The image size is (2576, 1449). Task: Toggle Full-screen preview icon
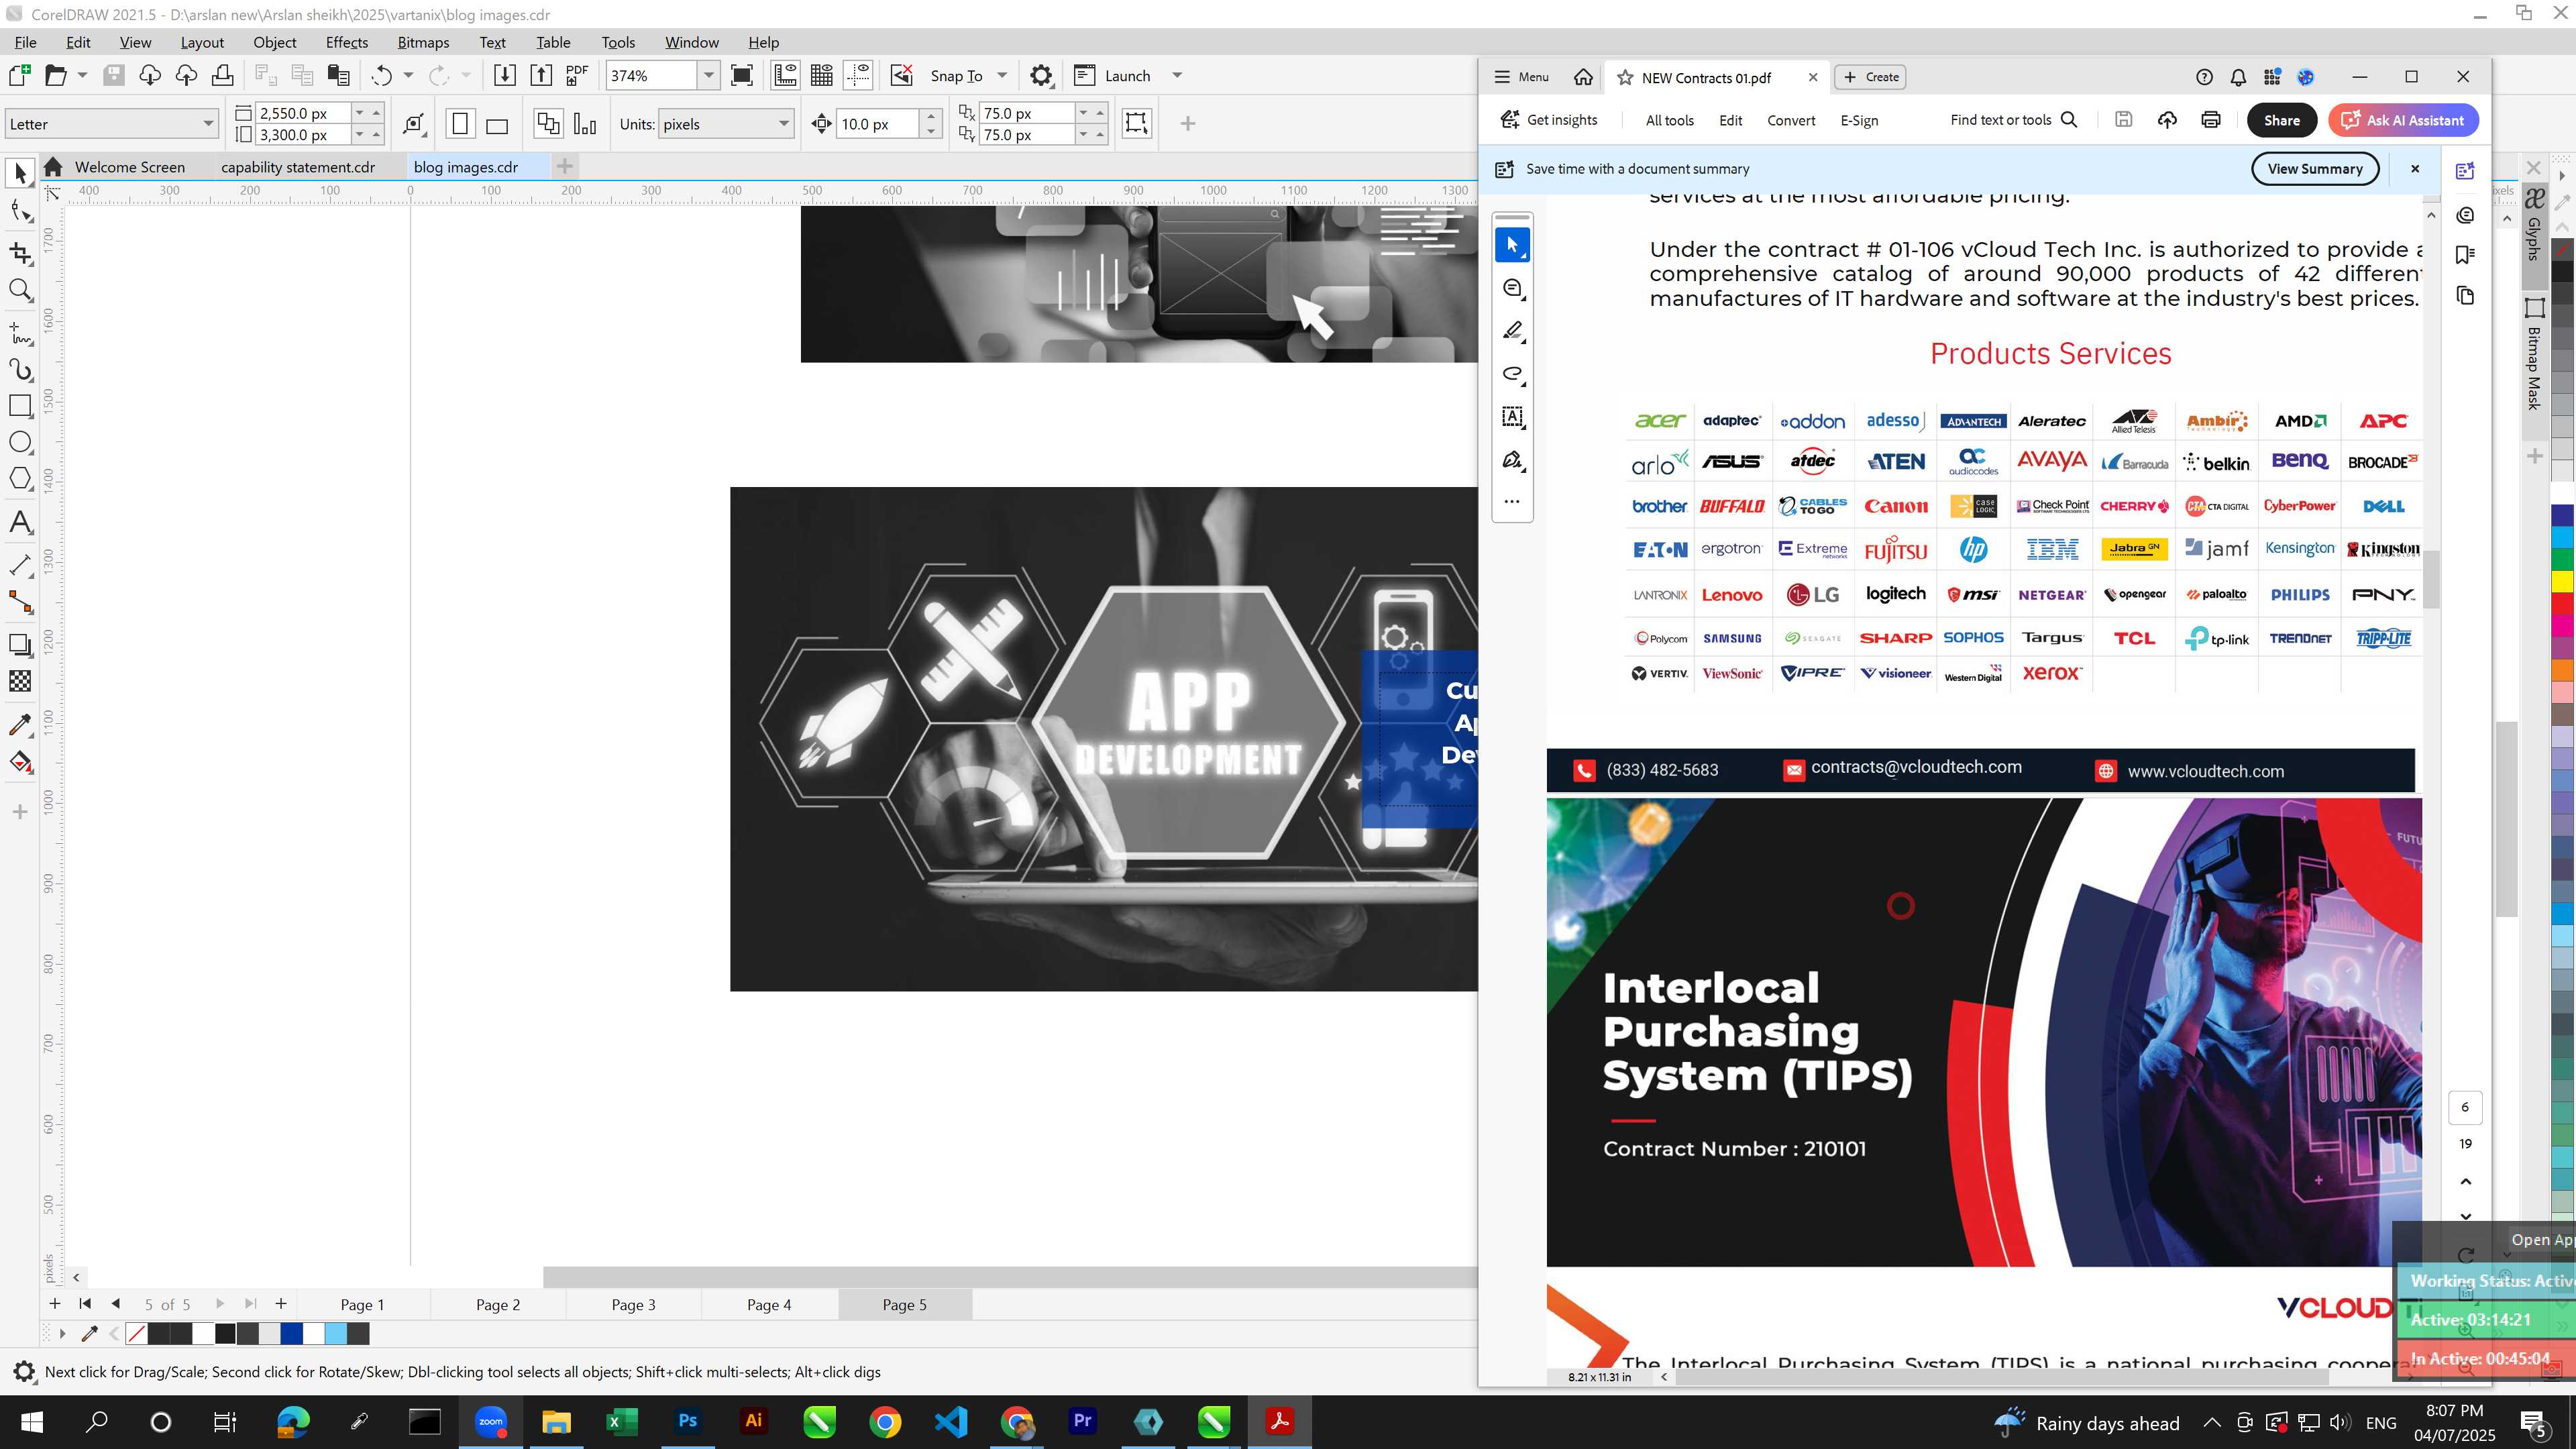tap(742, 75)
